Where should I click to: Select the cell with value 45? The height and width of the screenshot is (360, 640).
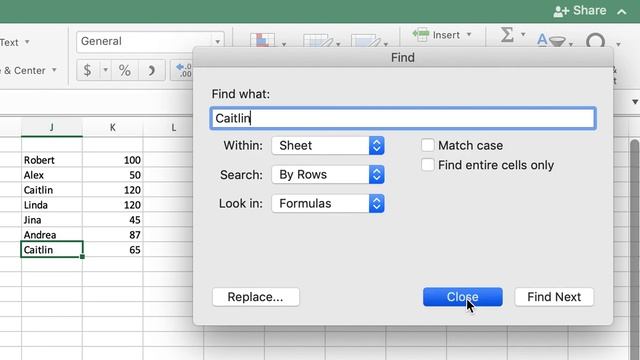click(x=113, y=220)
